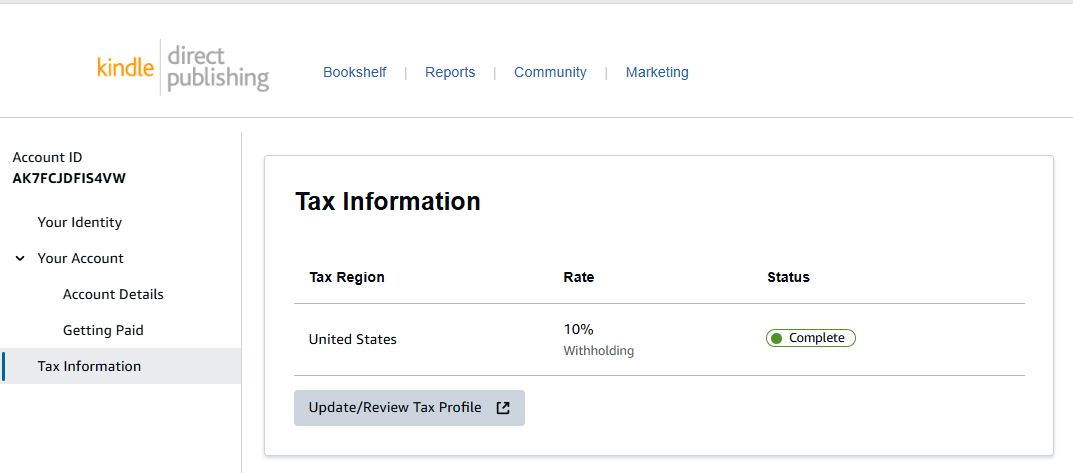Screen dimensions: 1073x473
Task: Click the Tax Region column header
Action: tap(346, 277)
